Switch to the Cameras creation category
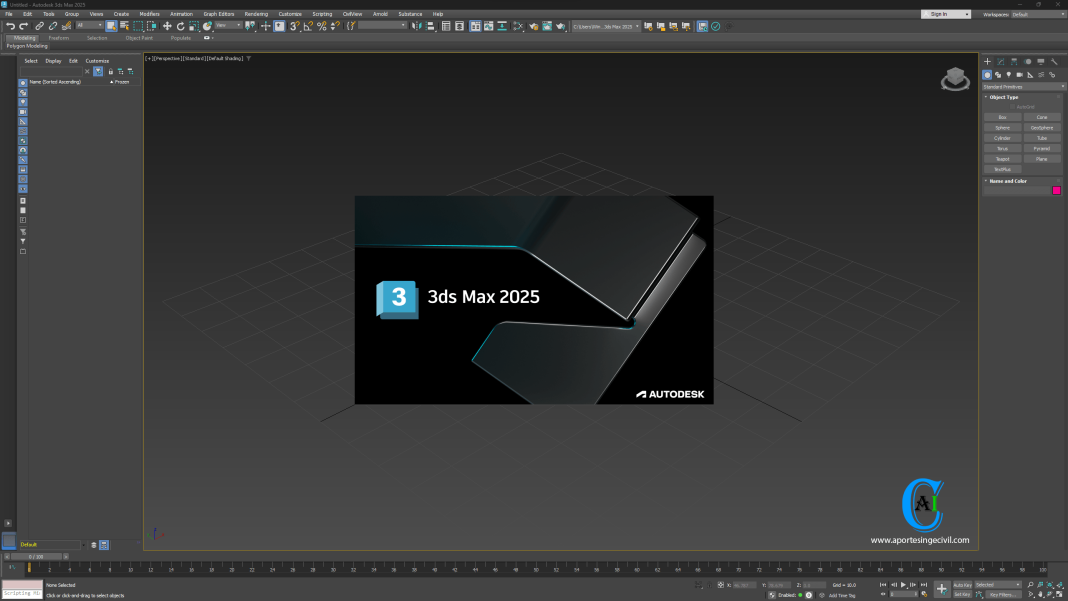This screenshot has height=601, width=1068. [x=1019, y=75]
